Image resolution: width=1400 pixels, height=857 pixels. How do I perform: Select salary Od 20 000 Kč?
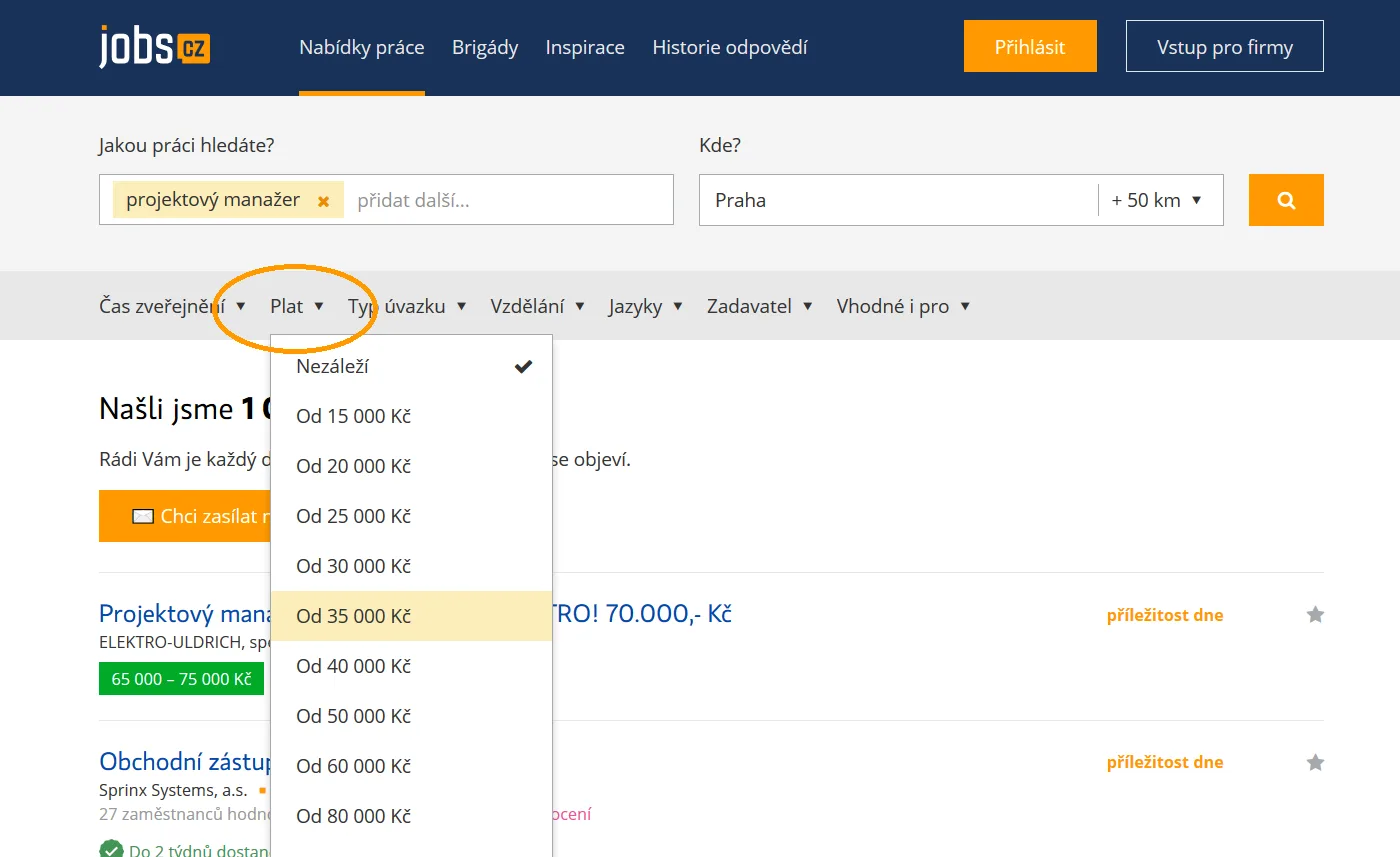pos(411,466)
